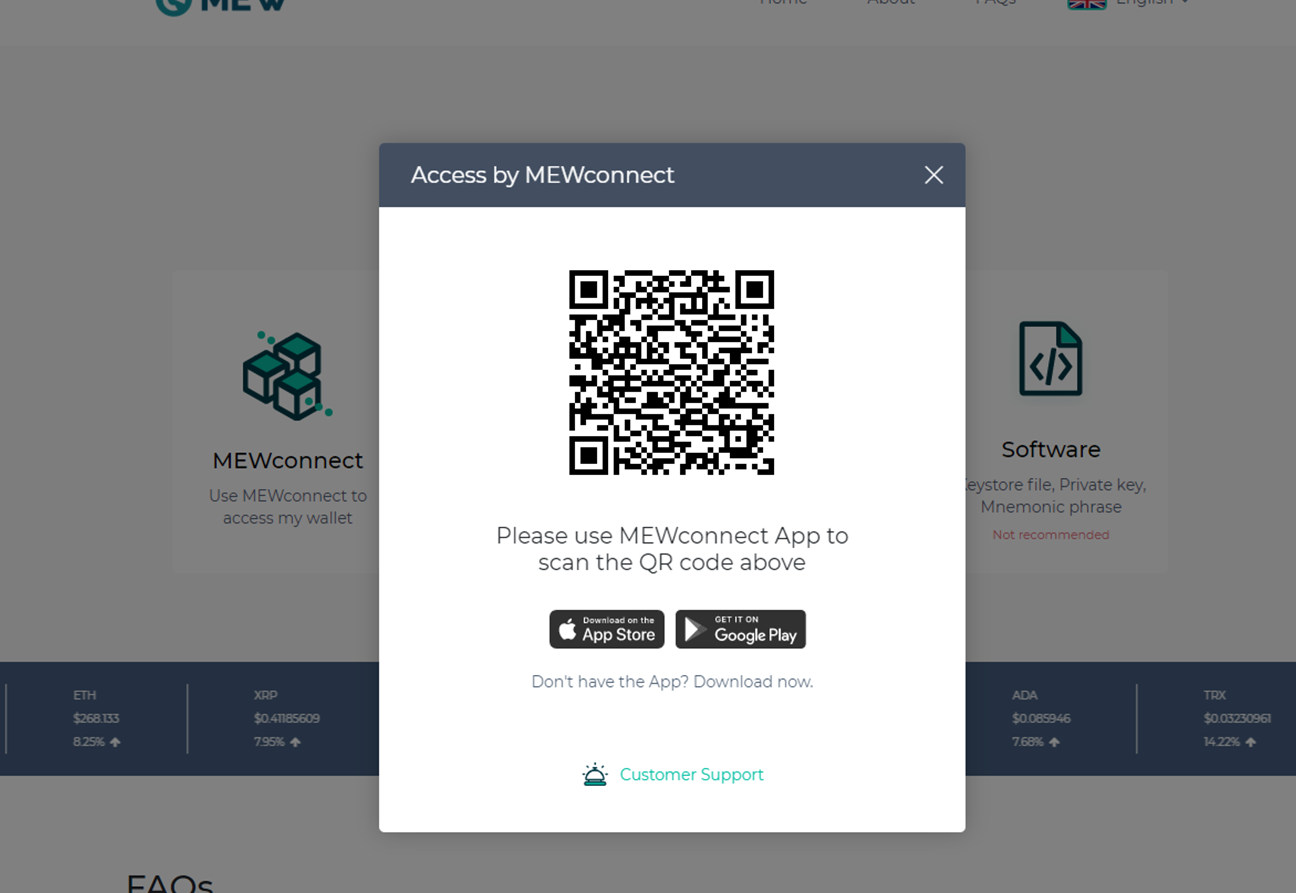Click the FAQs section heading
The height and width of the screenshot is (893, 1296).
pos(170,882)
